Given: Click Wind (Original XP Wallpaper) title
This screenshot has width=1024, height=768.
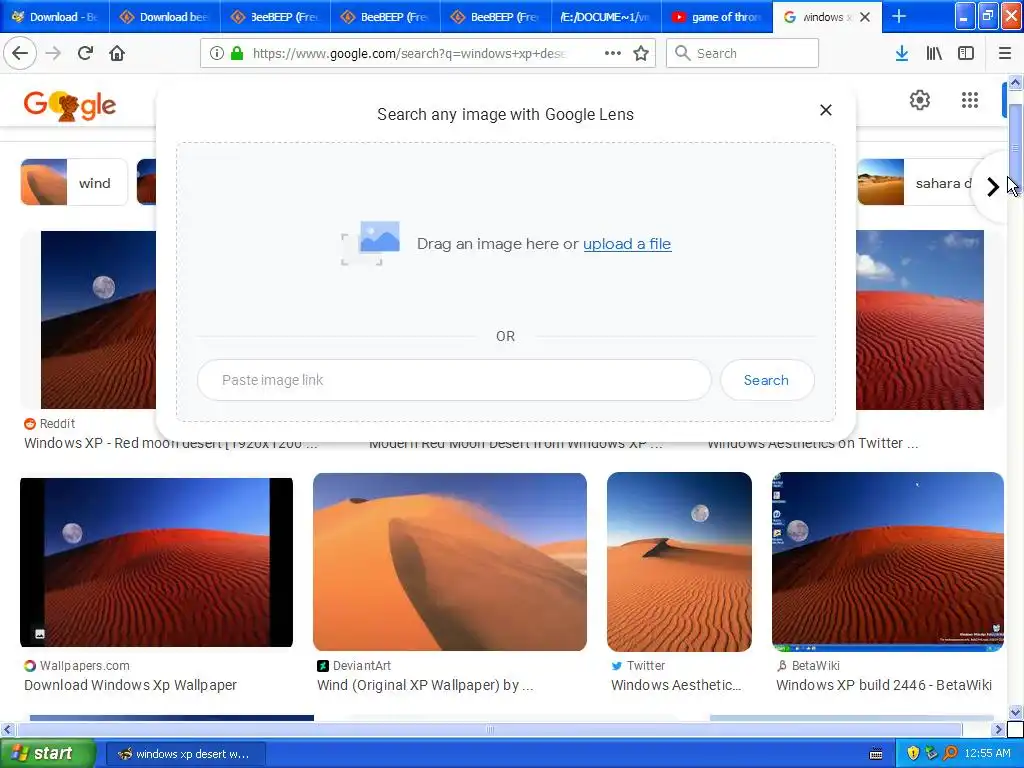Looking at the screenshot, I should point(425,685).
